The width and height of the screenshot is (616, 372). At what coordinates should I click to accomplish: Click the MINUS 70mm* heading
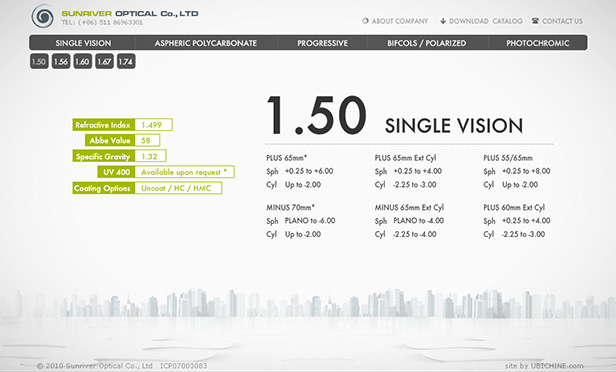[290, 207]
